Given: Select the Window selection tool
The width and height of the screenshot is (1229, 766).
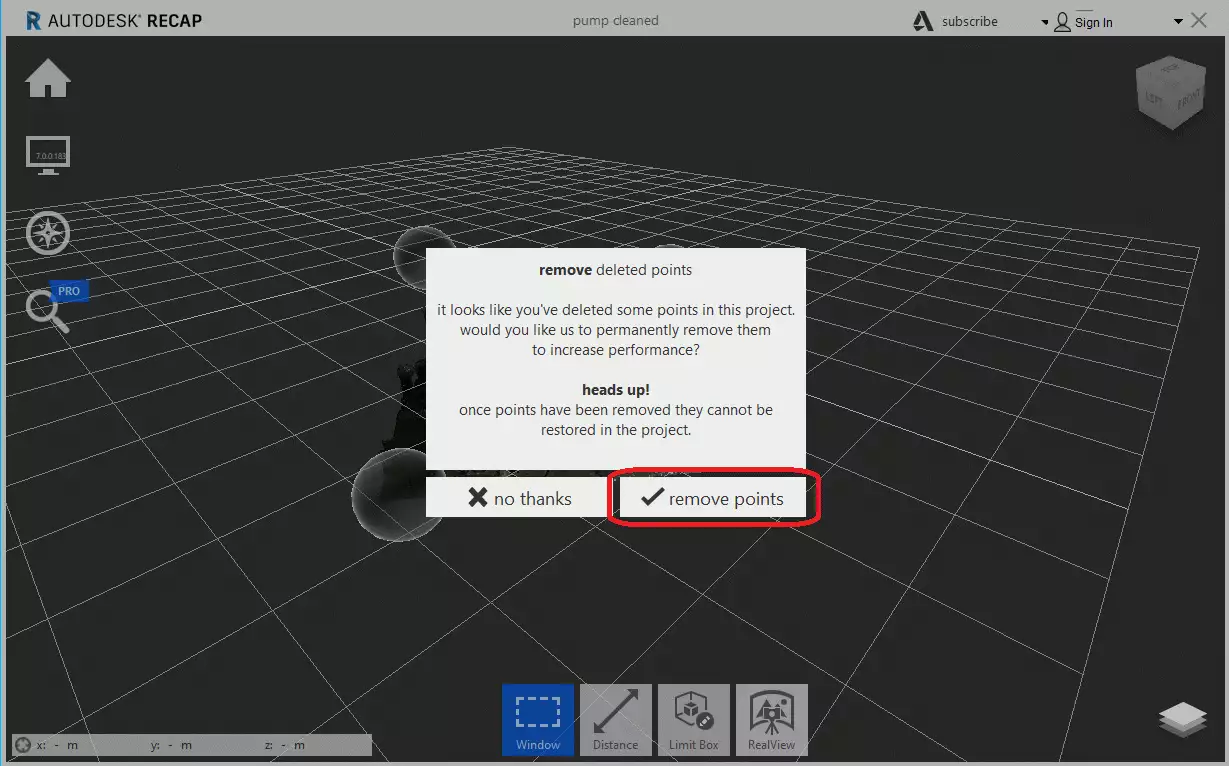Looking at the screenshot, I should click(x=538, y=719).
